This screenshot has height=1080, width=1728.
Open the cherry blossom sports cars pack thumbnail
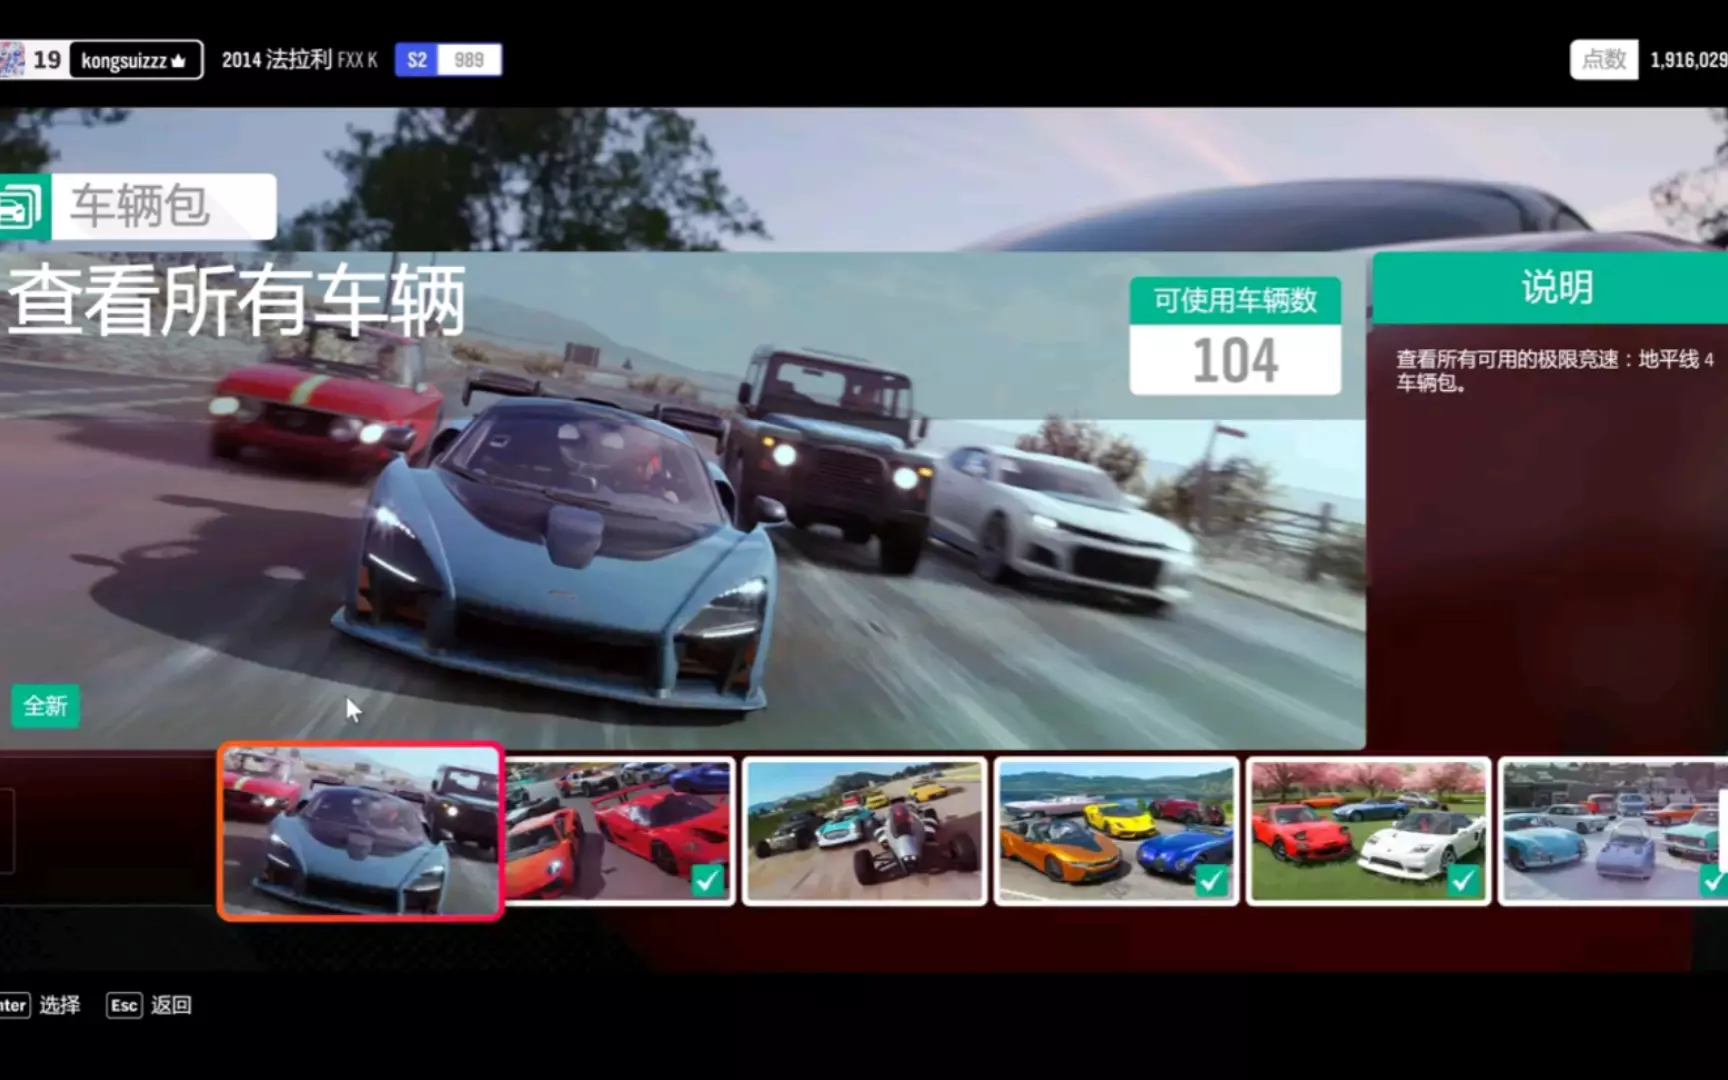pyautogui.click(x=1369, y=832)
